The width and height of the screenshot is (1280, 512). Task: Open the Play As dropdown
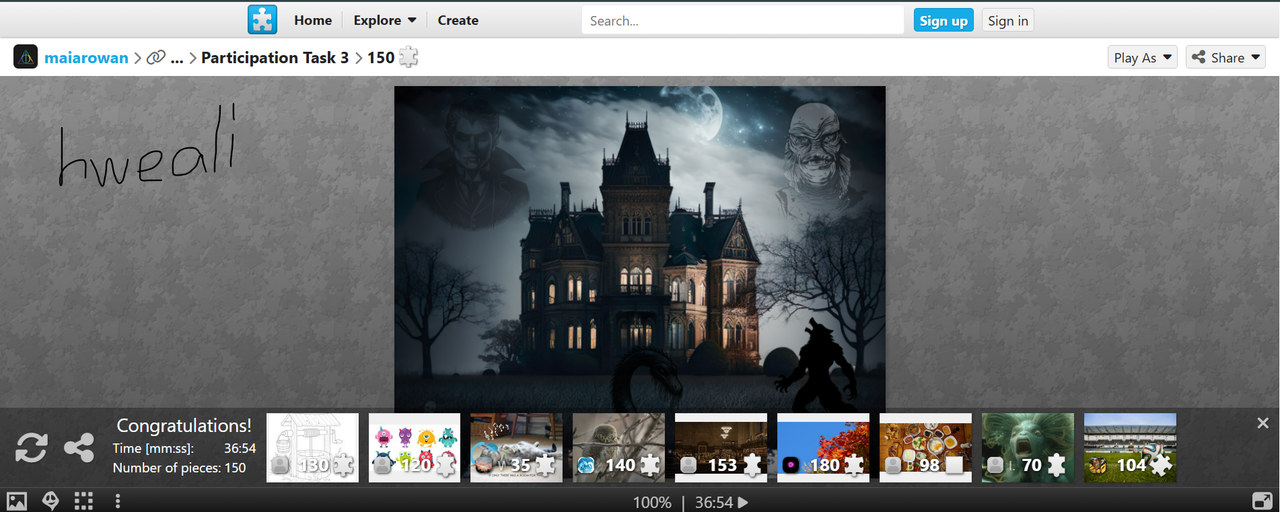coord(1142,57)
